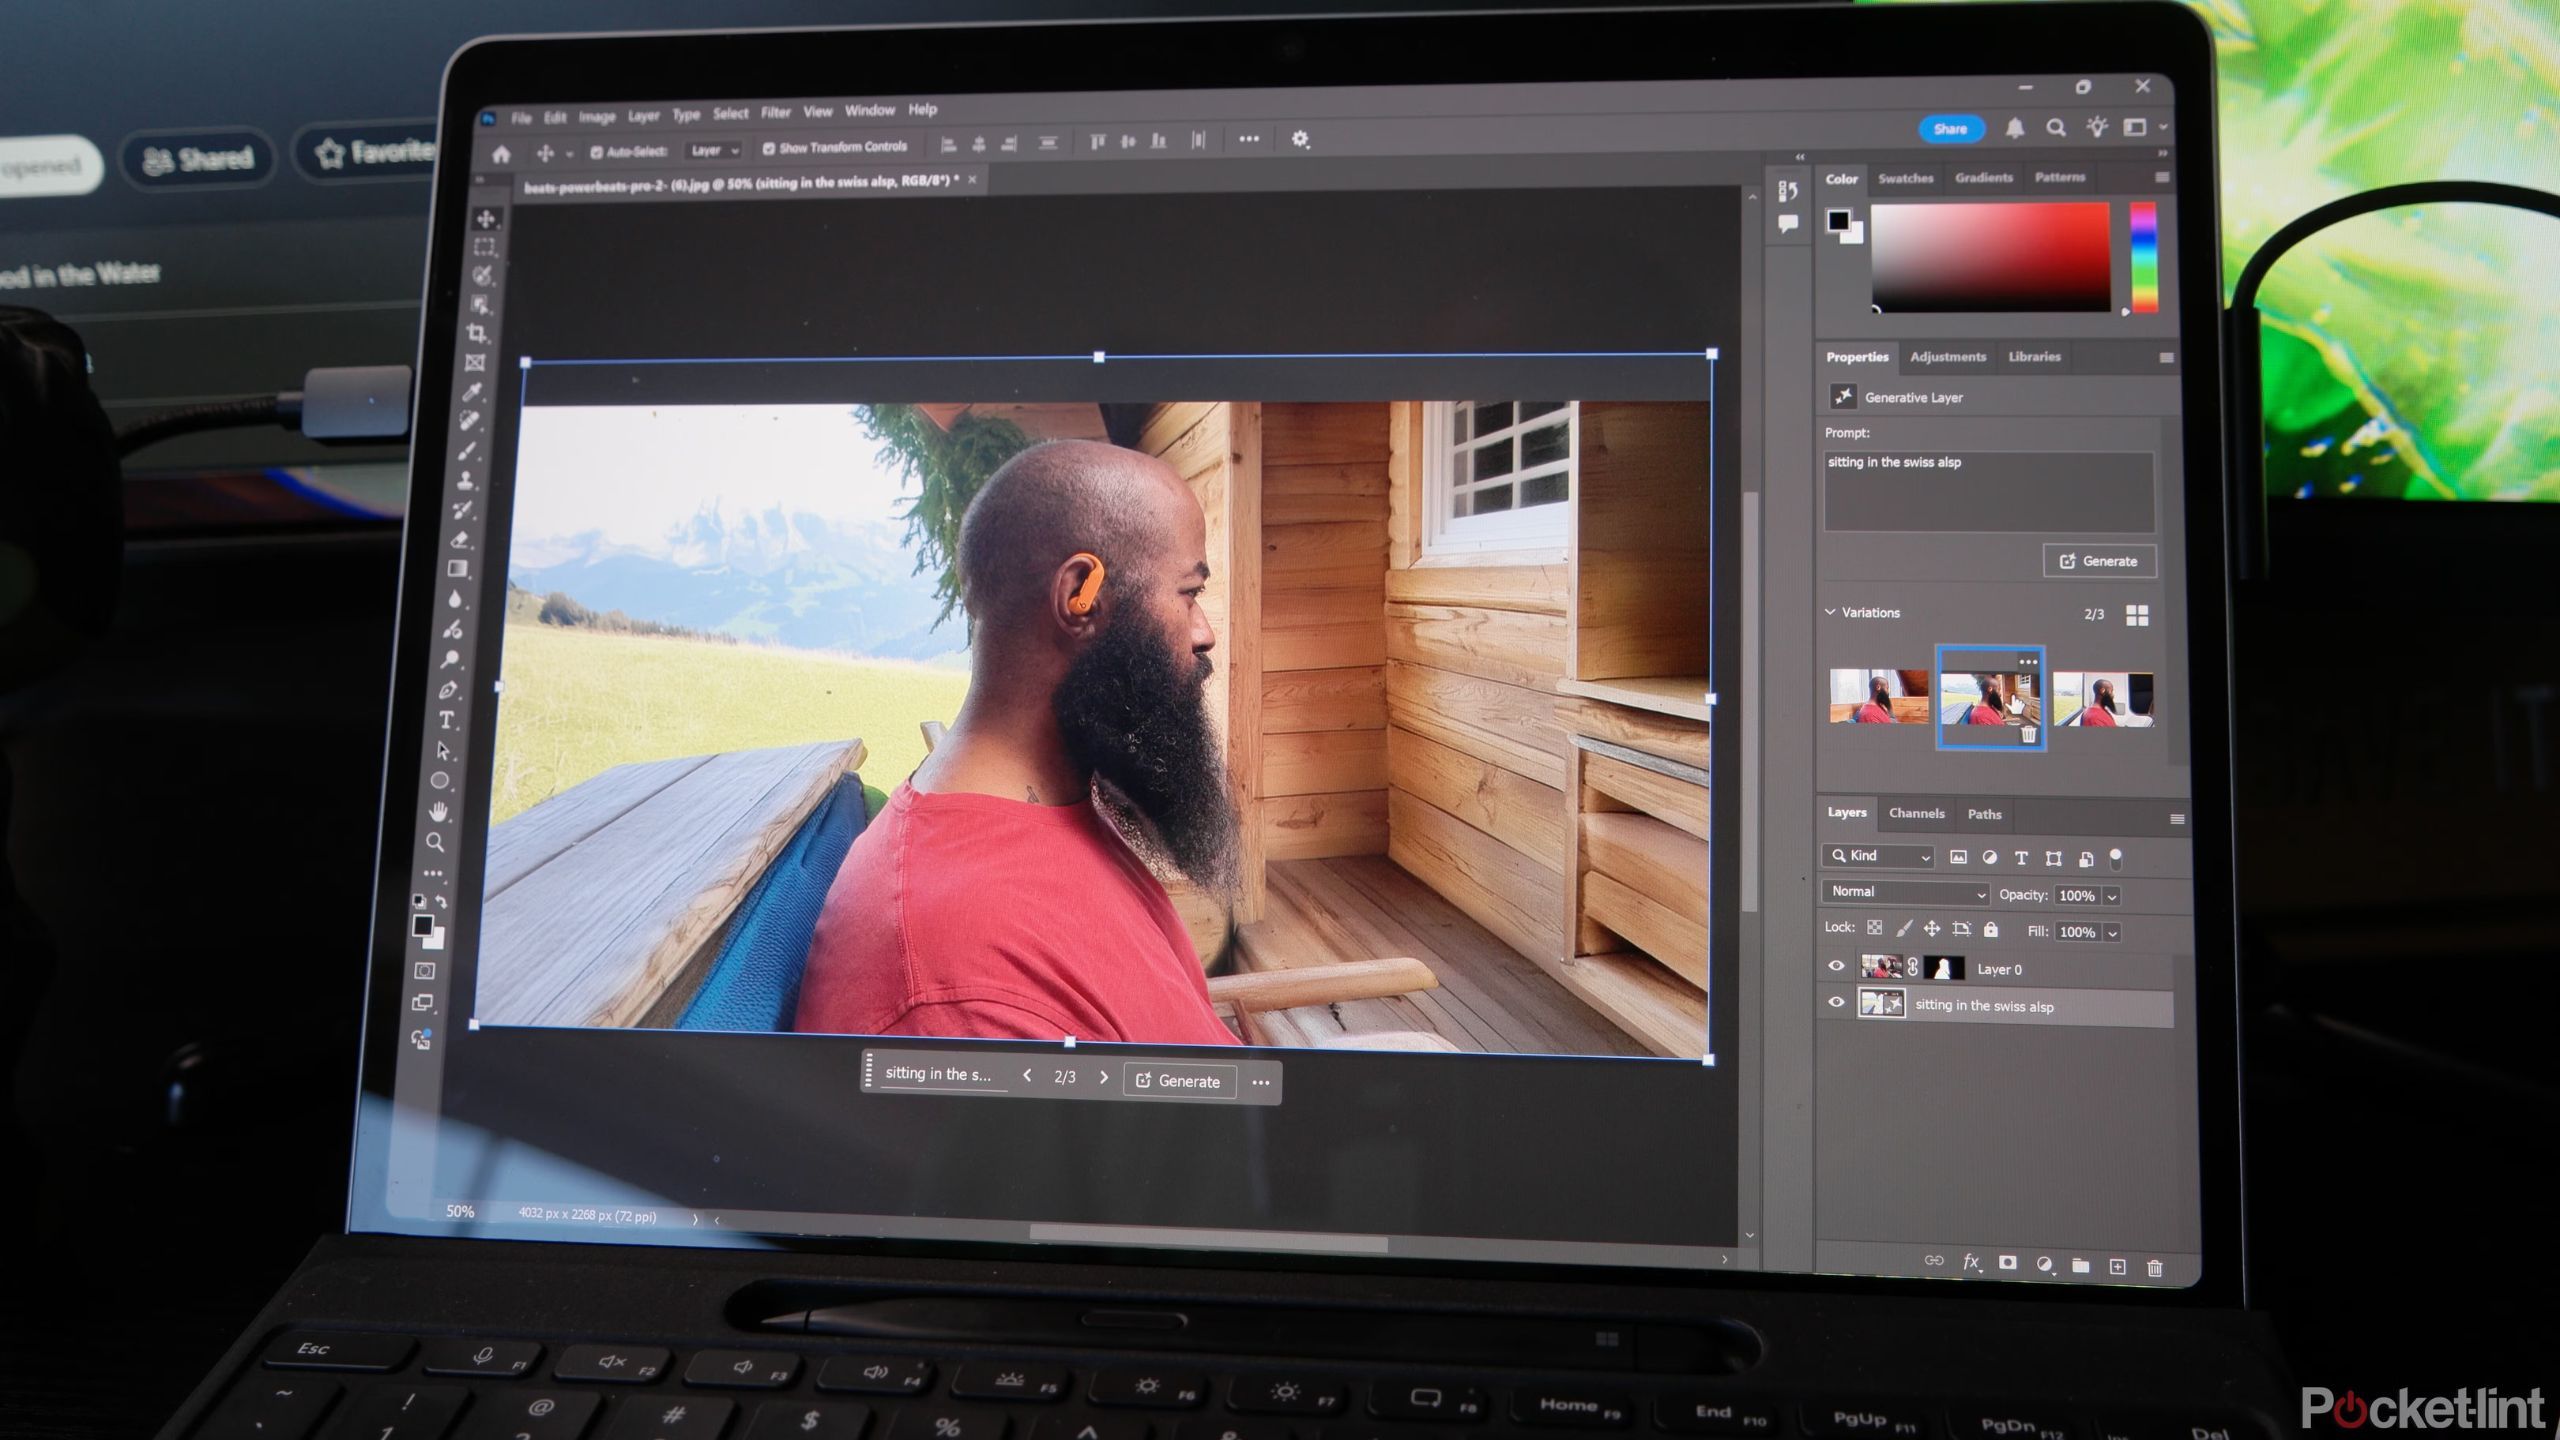Open the Fill value dropdown arrow

point(2112,932)
